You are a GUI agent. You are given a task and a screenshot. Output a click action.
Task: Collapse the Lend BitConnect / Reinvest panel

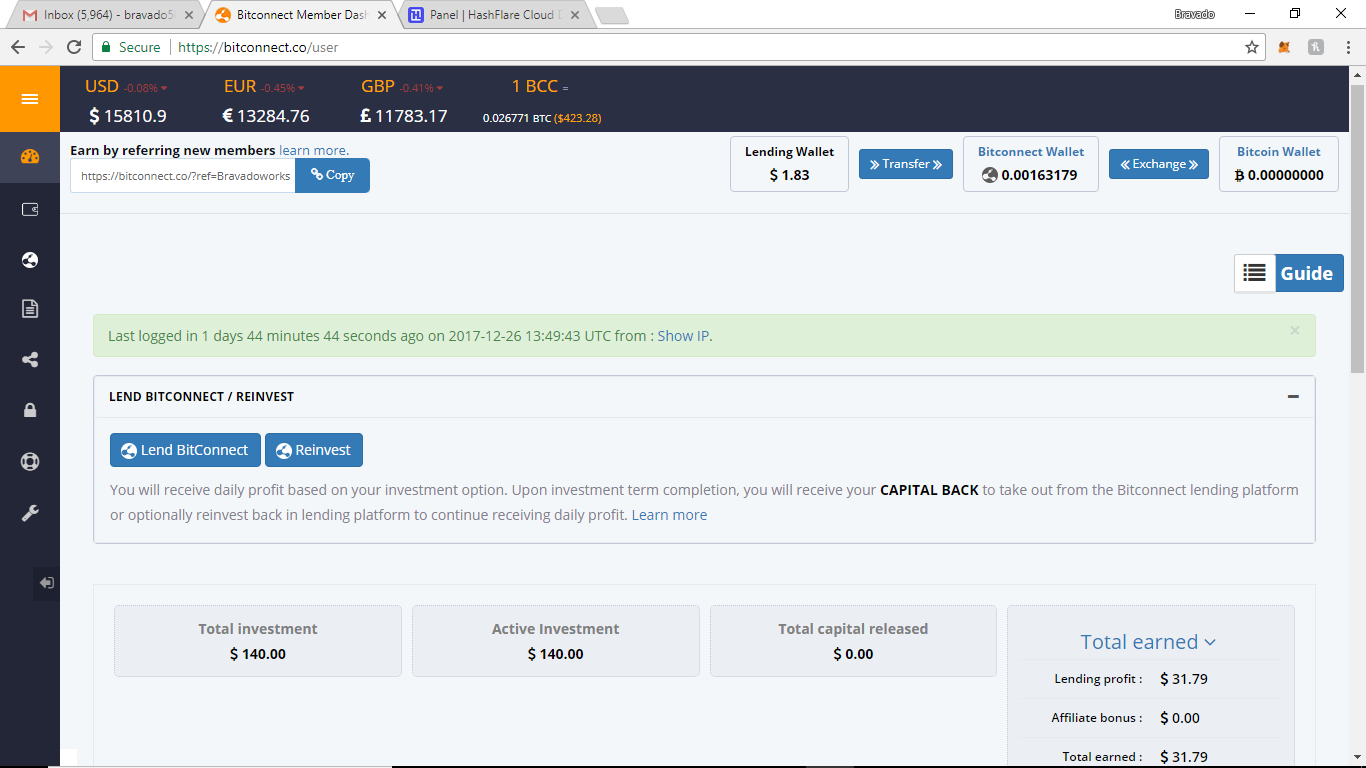(1293, 397)
